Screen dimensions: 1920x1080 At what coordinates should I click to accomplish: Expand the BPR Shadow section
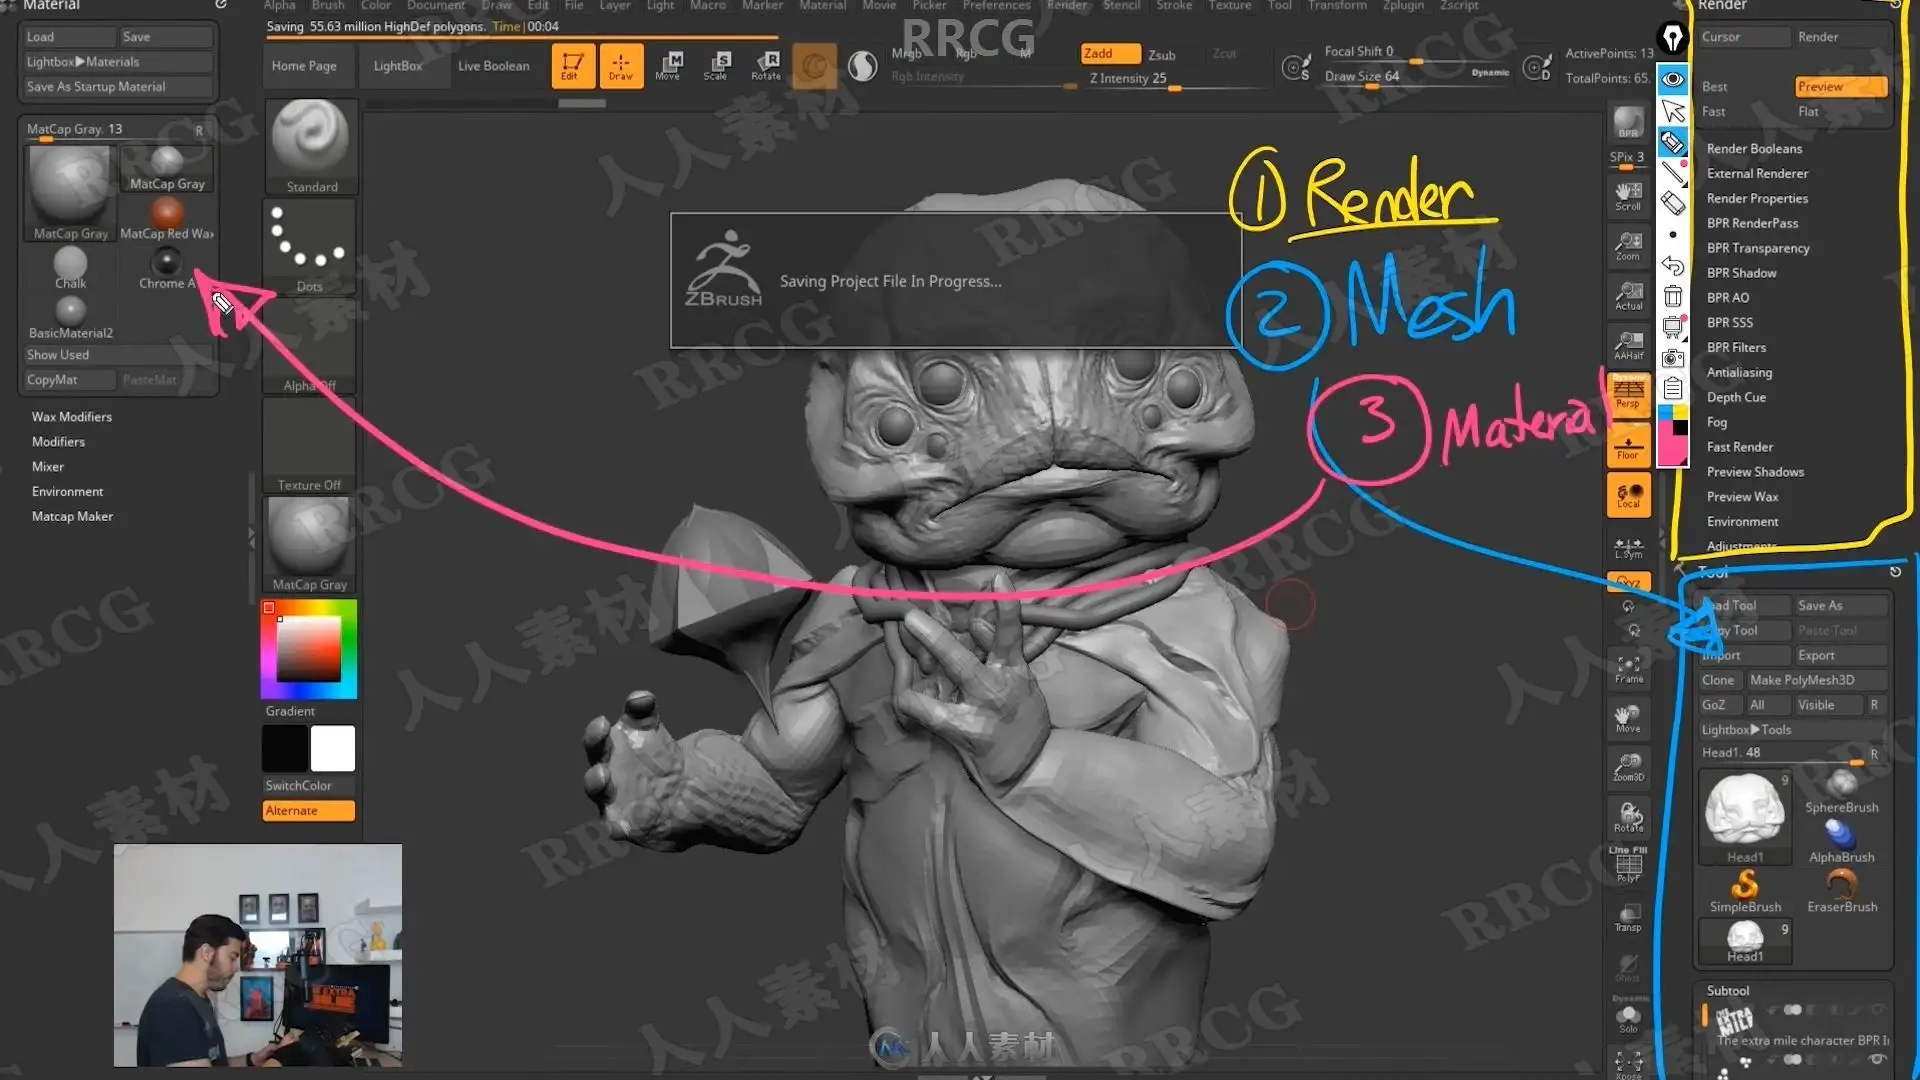[1741, 273]
